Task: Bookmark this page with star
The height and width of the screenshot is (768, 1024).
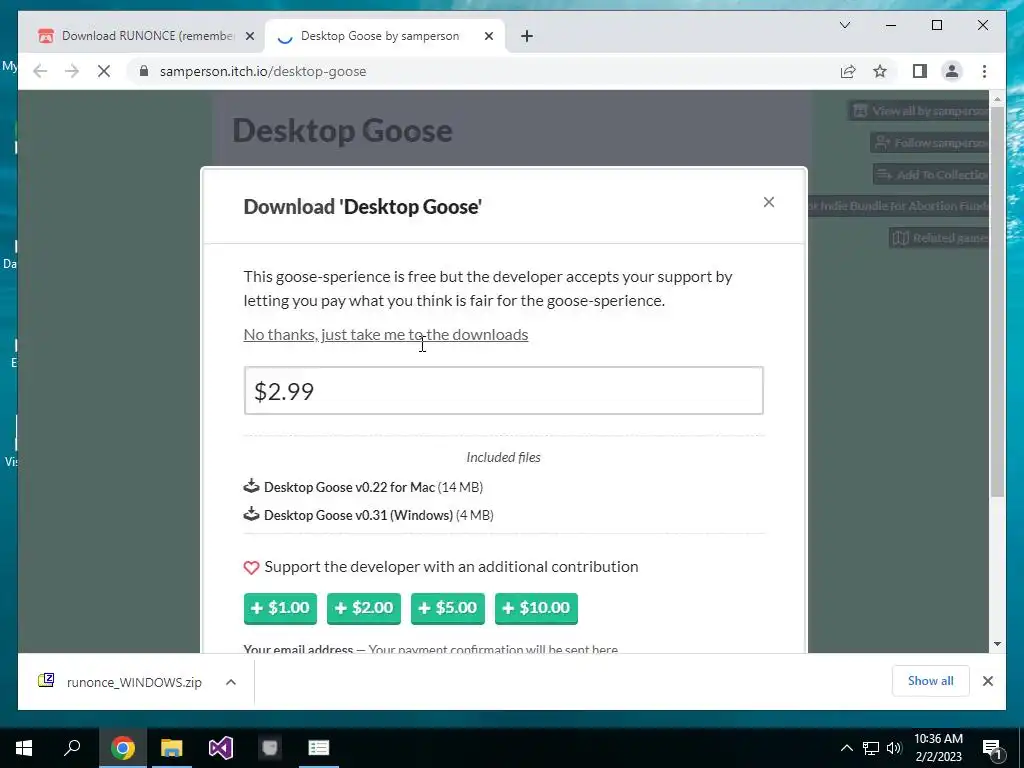Action: [880, 71]
